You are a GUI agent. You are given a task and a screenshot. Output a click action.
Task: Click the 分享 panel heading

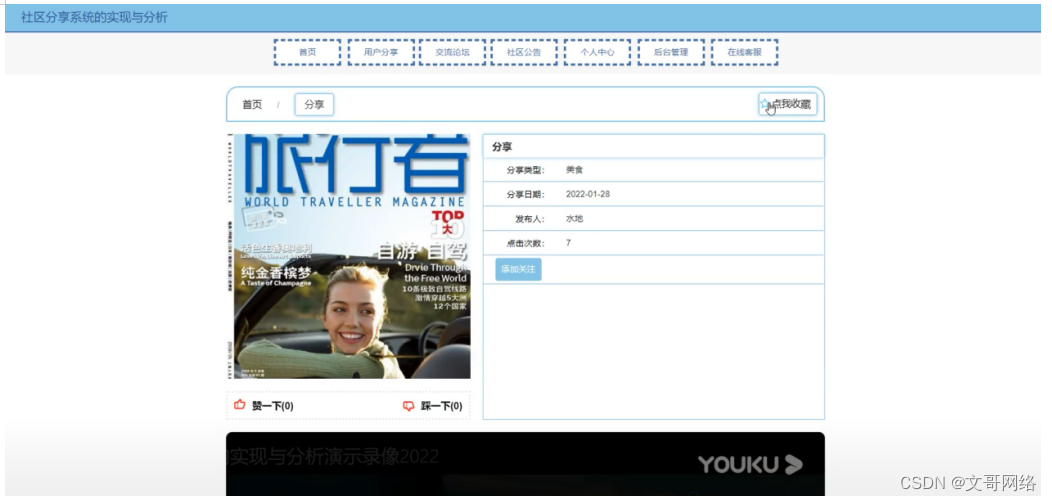pyautogui.click(x=502, y=147)
